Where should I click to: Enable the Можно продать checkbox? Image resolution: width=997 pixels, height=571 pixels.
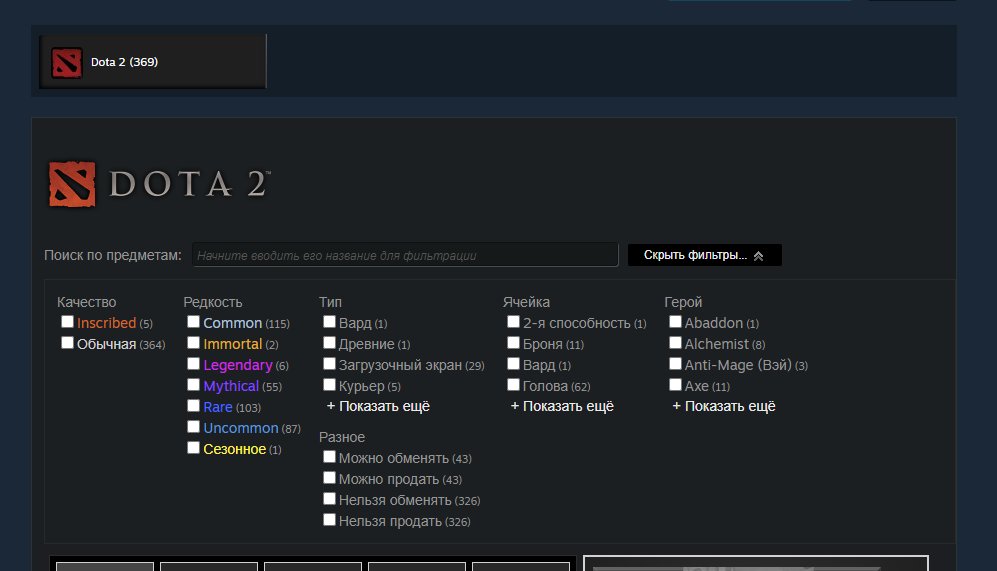click(330, 478)
